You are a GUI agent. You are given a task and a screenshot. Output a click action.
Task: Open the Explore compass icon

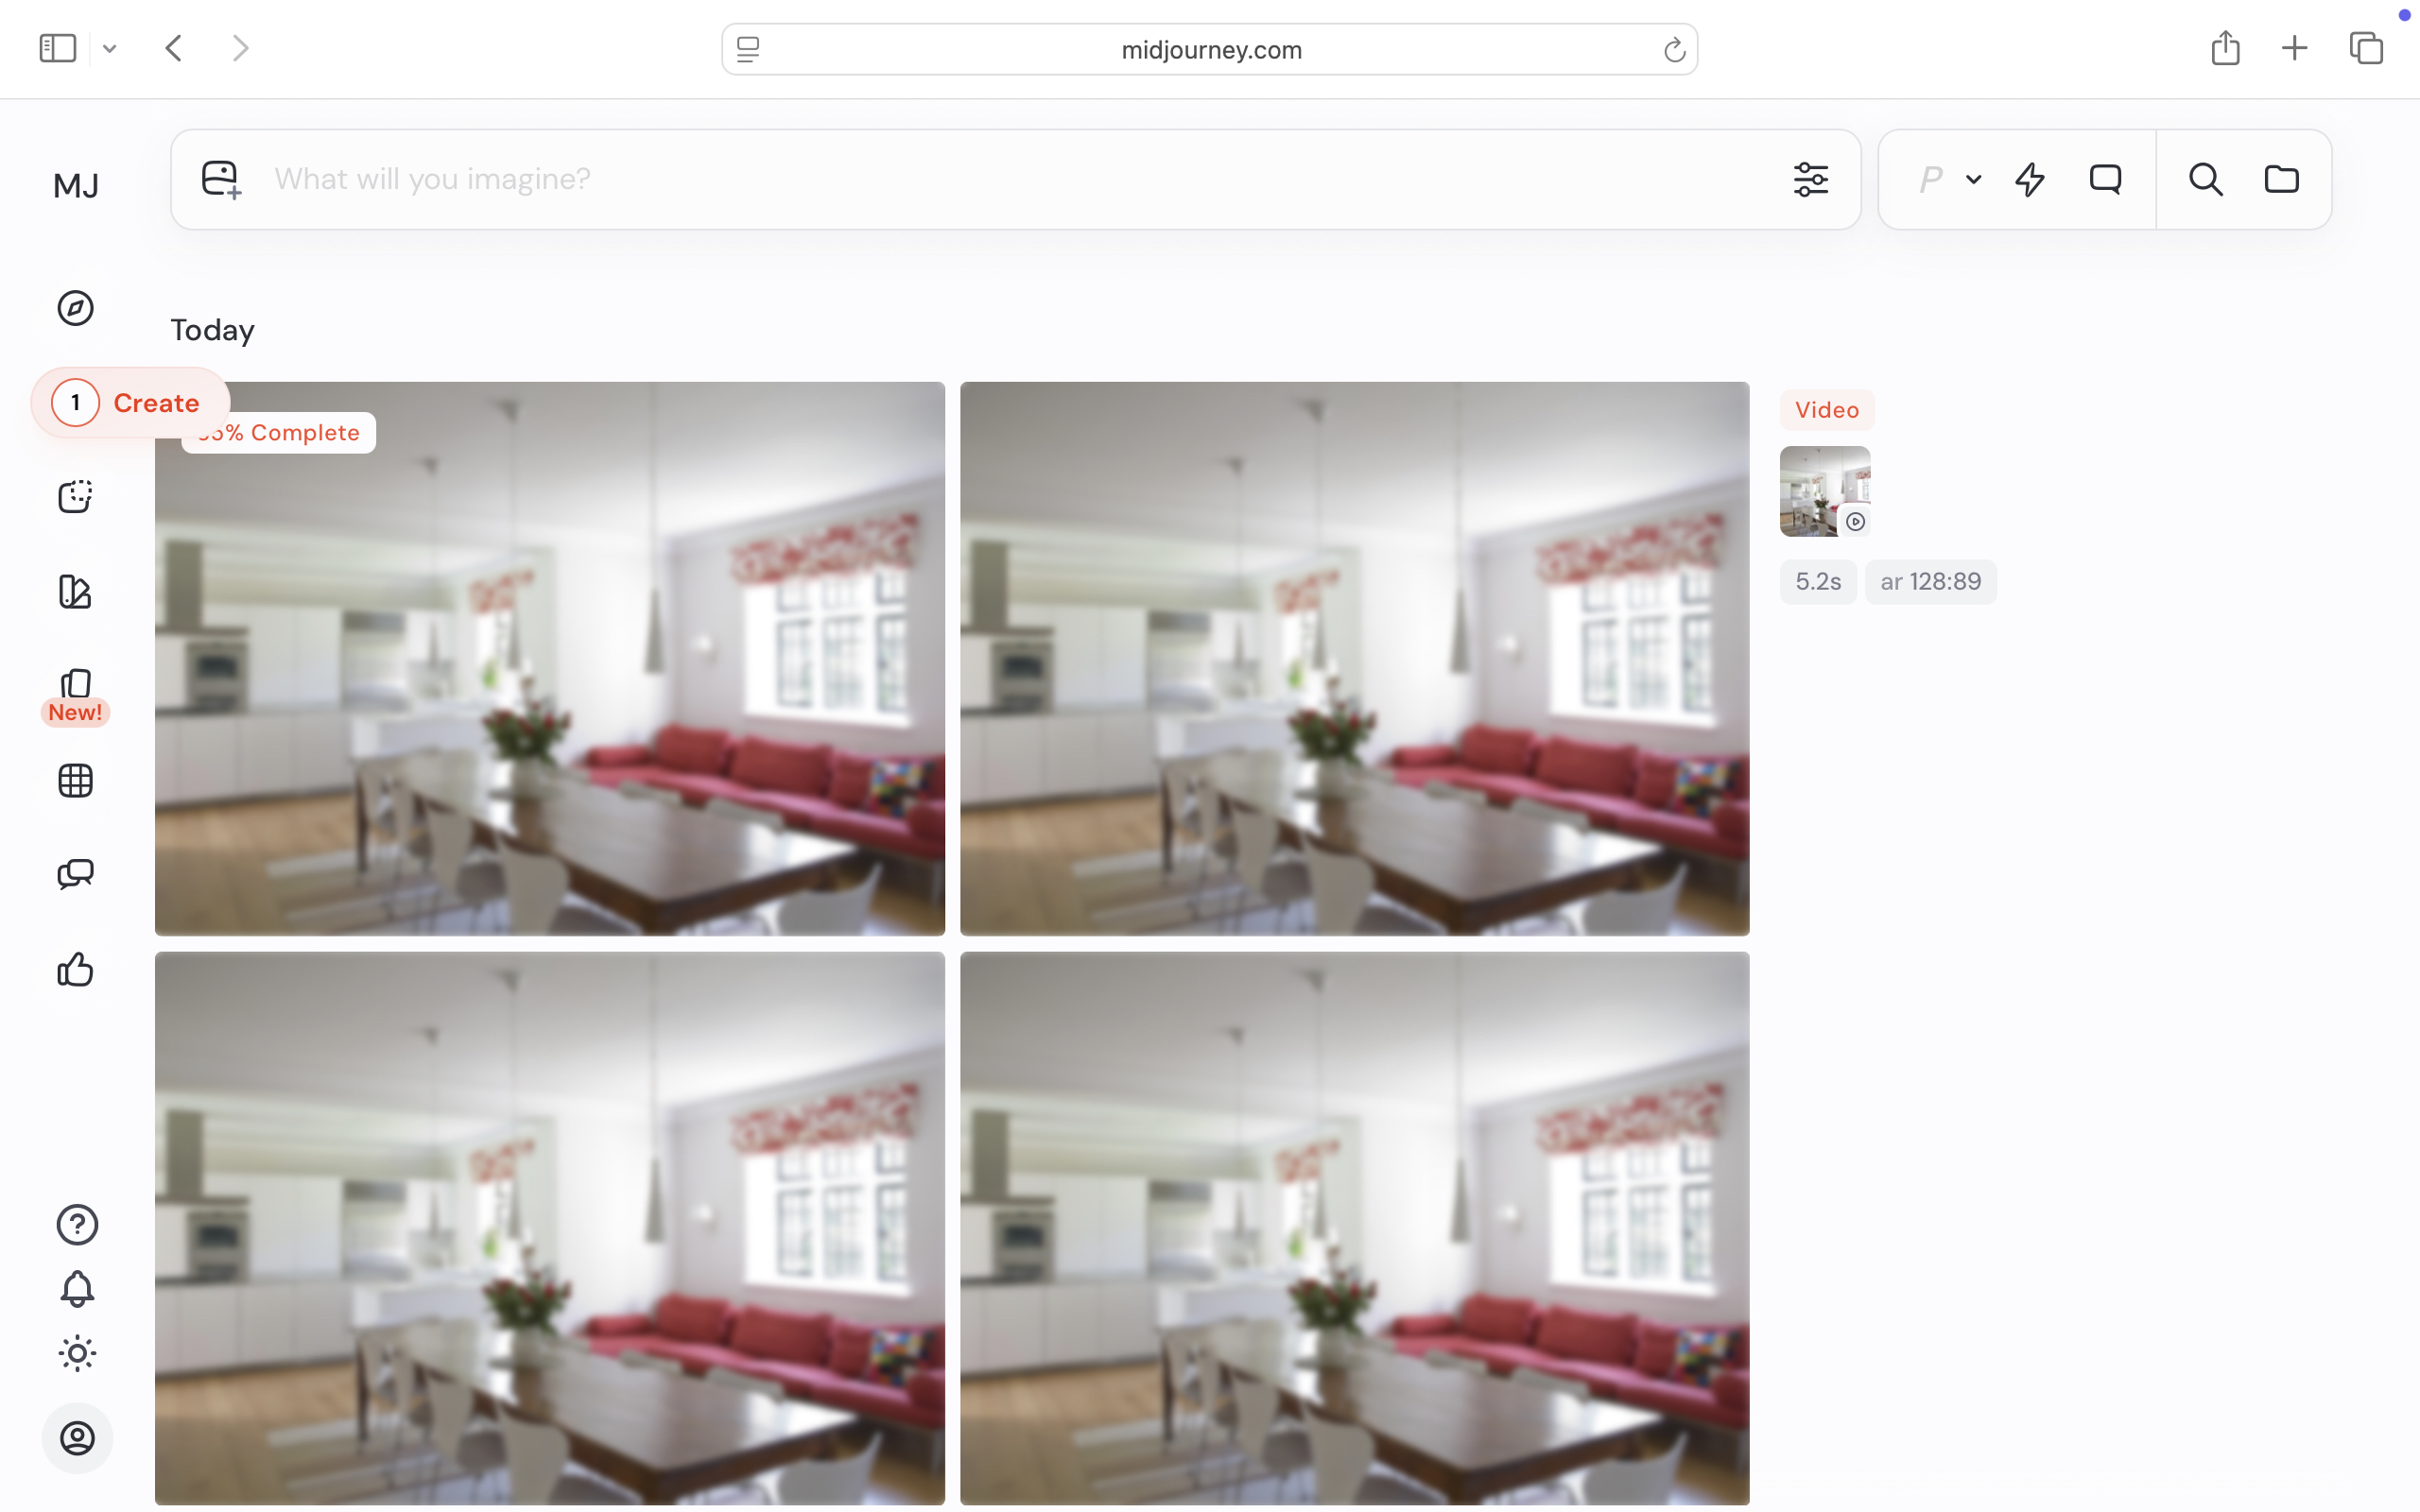pyautogui.click(x=75, y=308)
